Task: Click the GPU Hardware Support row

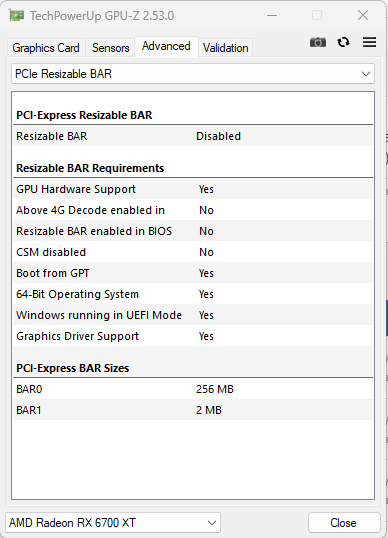Action: click(x=193, y=189)
